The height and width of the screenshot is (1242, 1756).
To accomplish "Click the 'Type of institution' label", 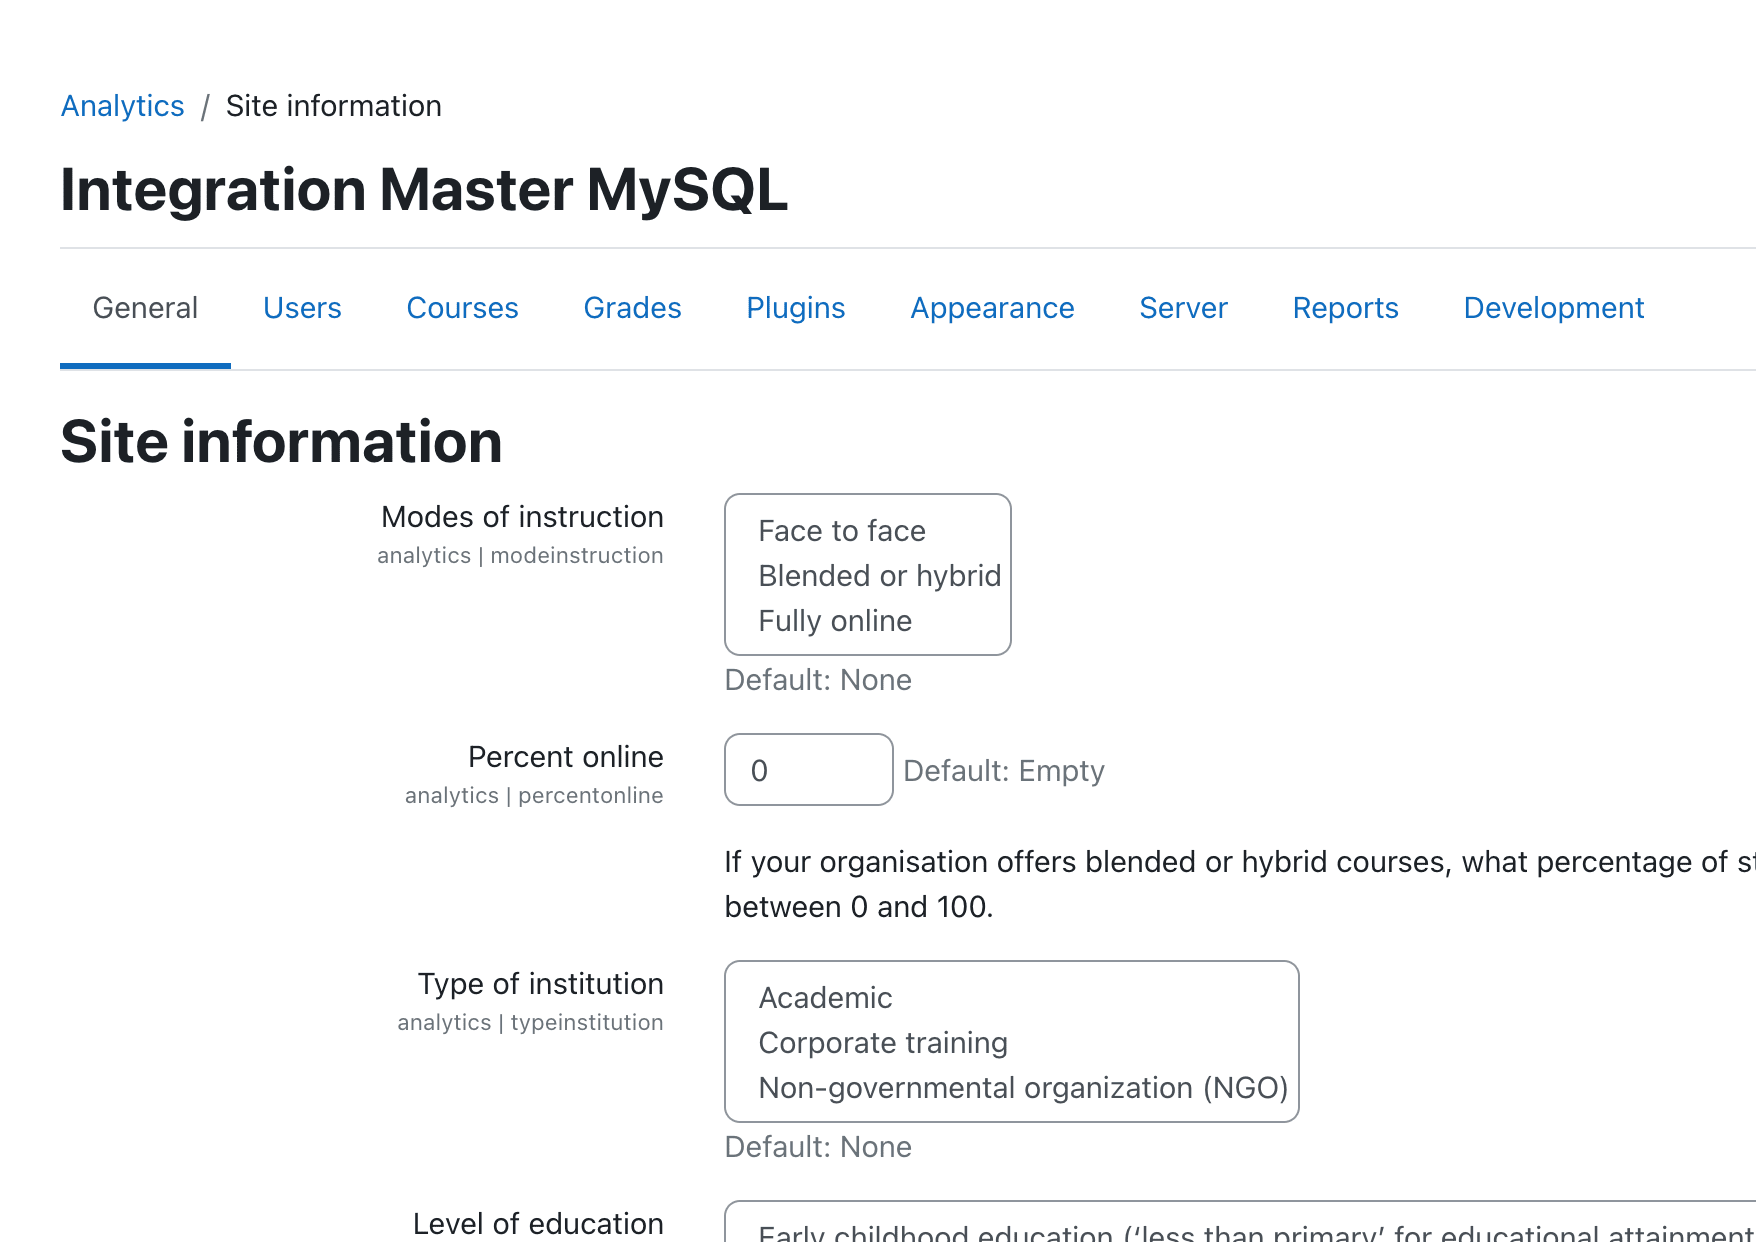I will 540,984.
